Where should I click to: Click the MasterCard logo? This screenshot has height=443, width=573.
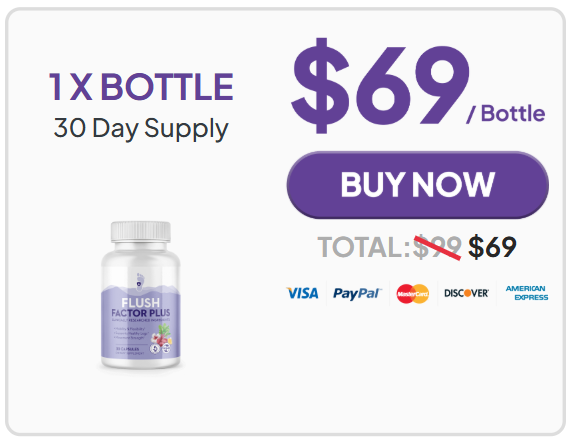click(x=413, y=294)
